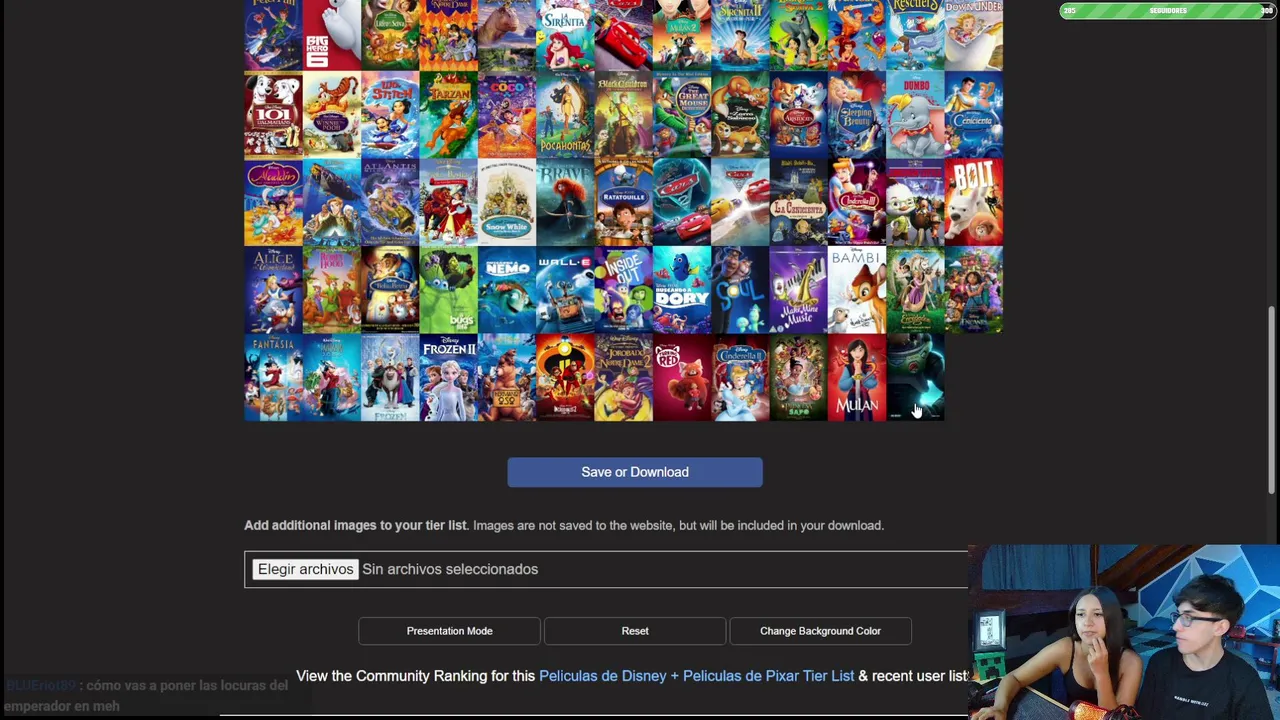Viewport: 1280px width, 720px height.
Task: Activate Presentation Mode
Action: tap(449, 631)
